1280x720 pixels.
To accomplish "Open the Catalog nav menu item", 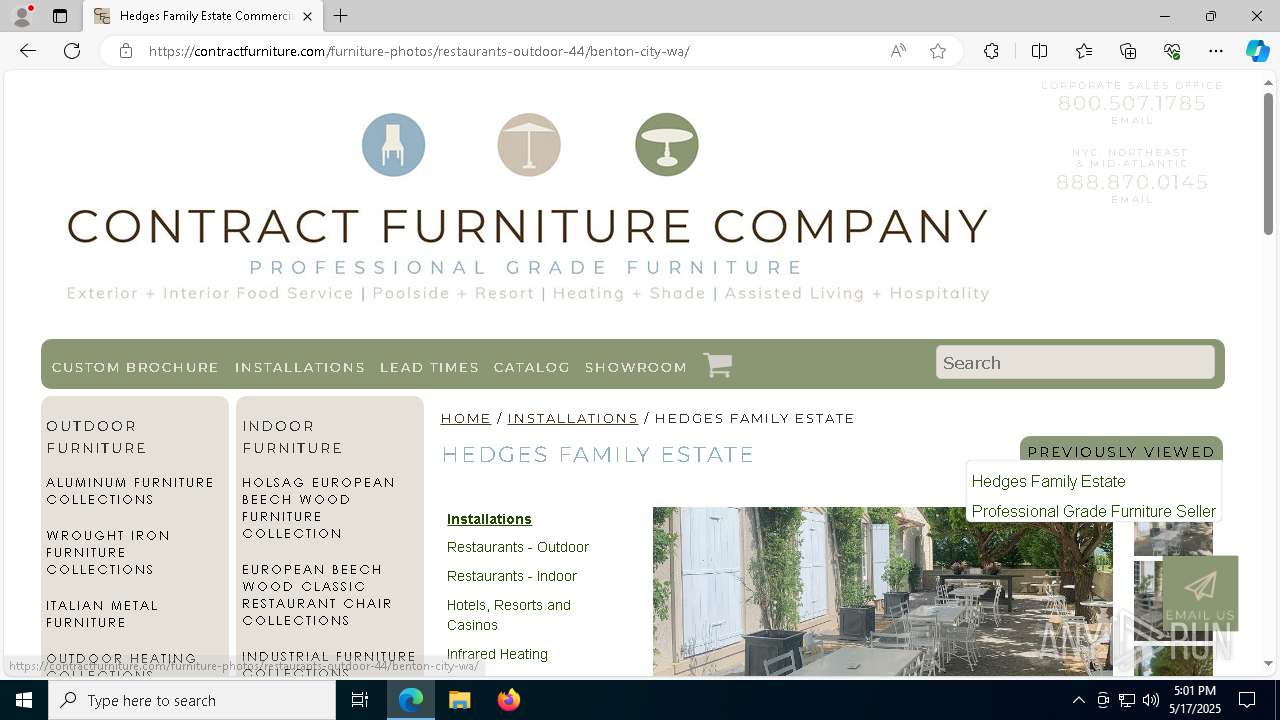I will point(532,368).
